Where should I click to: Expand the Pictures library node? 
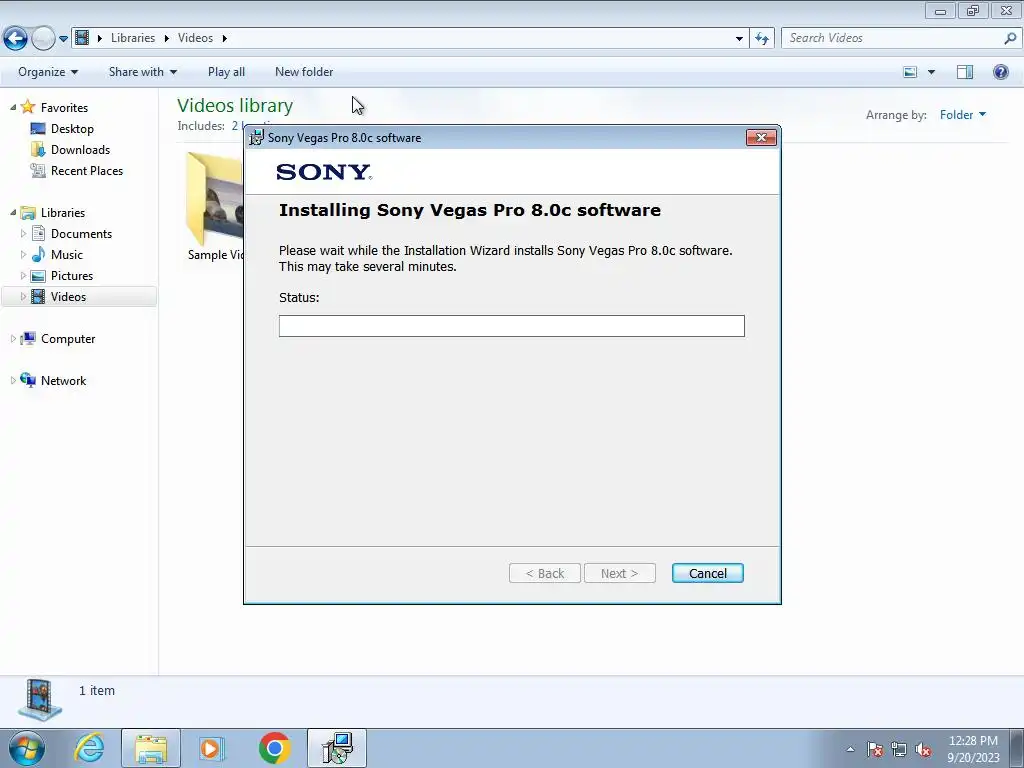(x=24, y=275)
